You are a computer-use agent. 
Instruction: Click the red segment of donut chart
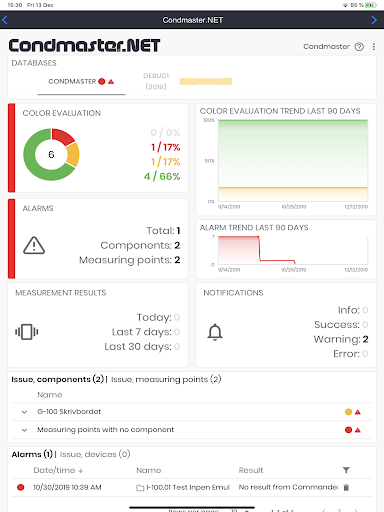pos(63,136)
